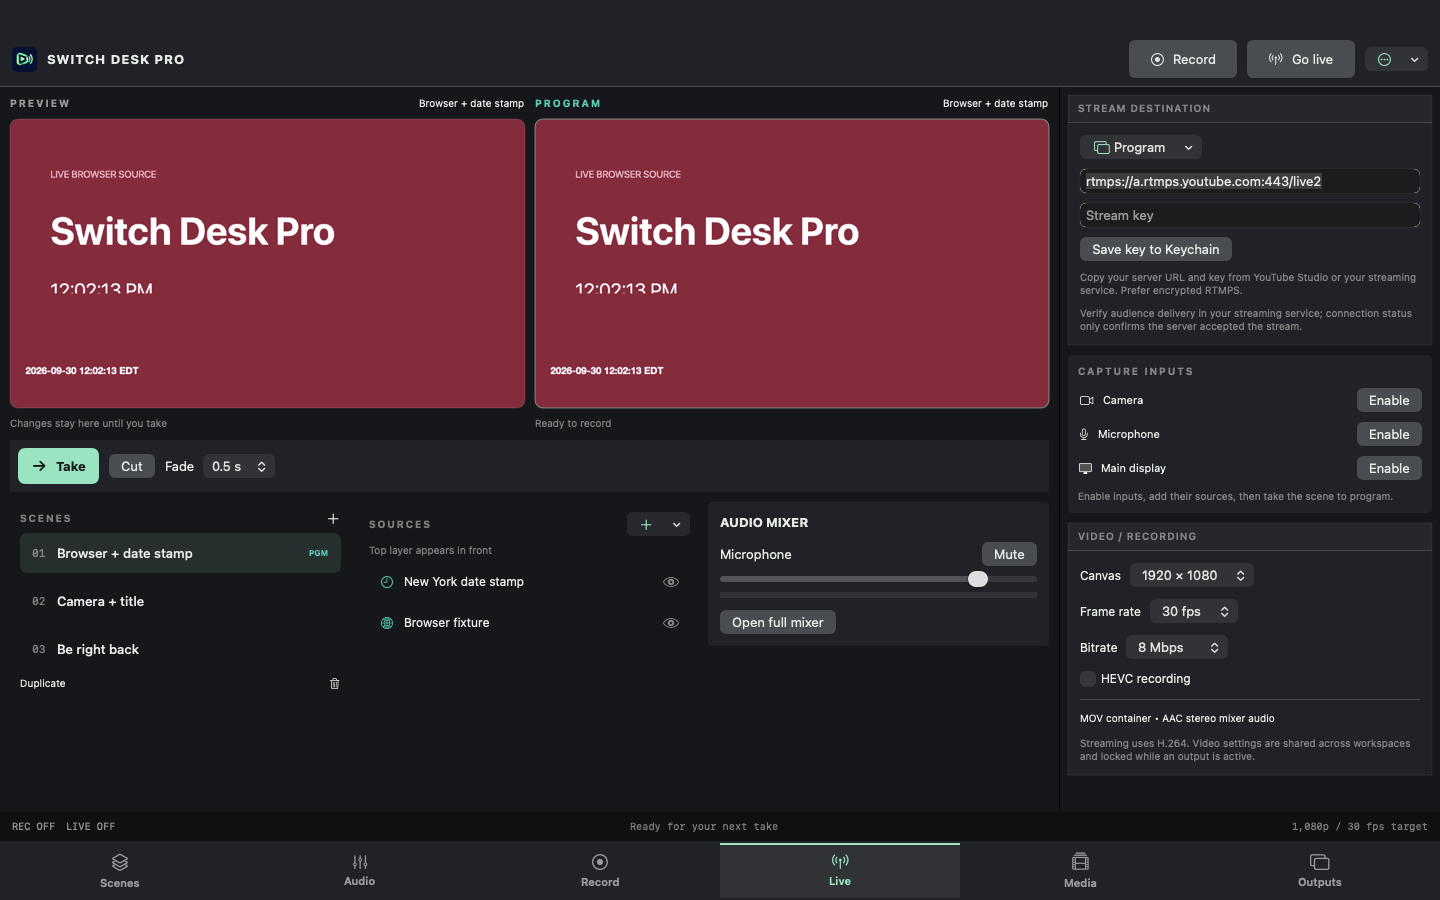Switch to the Record tab
The height and width of the screenshot is (900, 1440).
[x=600, y=871]
